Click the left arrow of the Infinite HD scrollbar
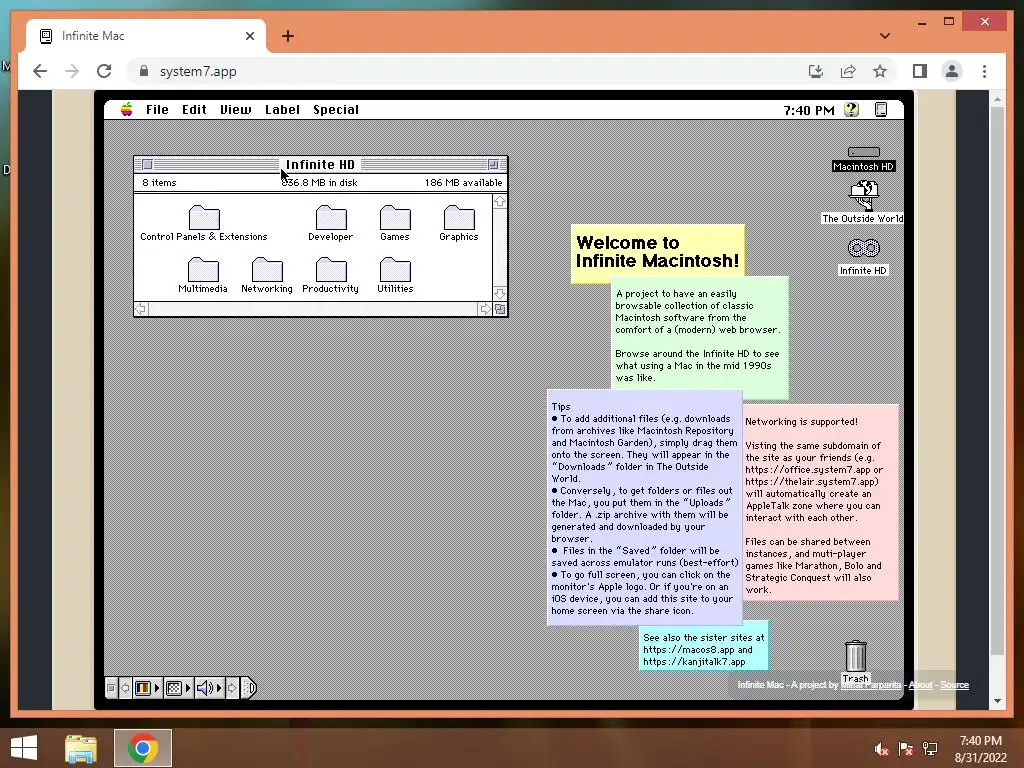The height and width of the screenshot is (768, 1024). [141, 309]
